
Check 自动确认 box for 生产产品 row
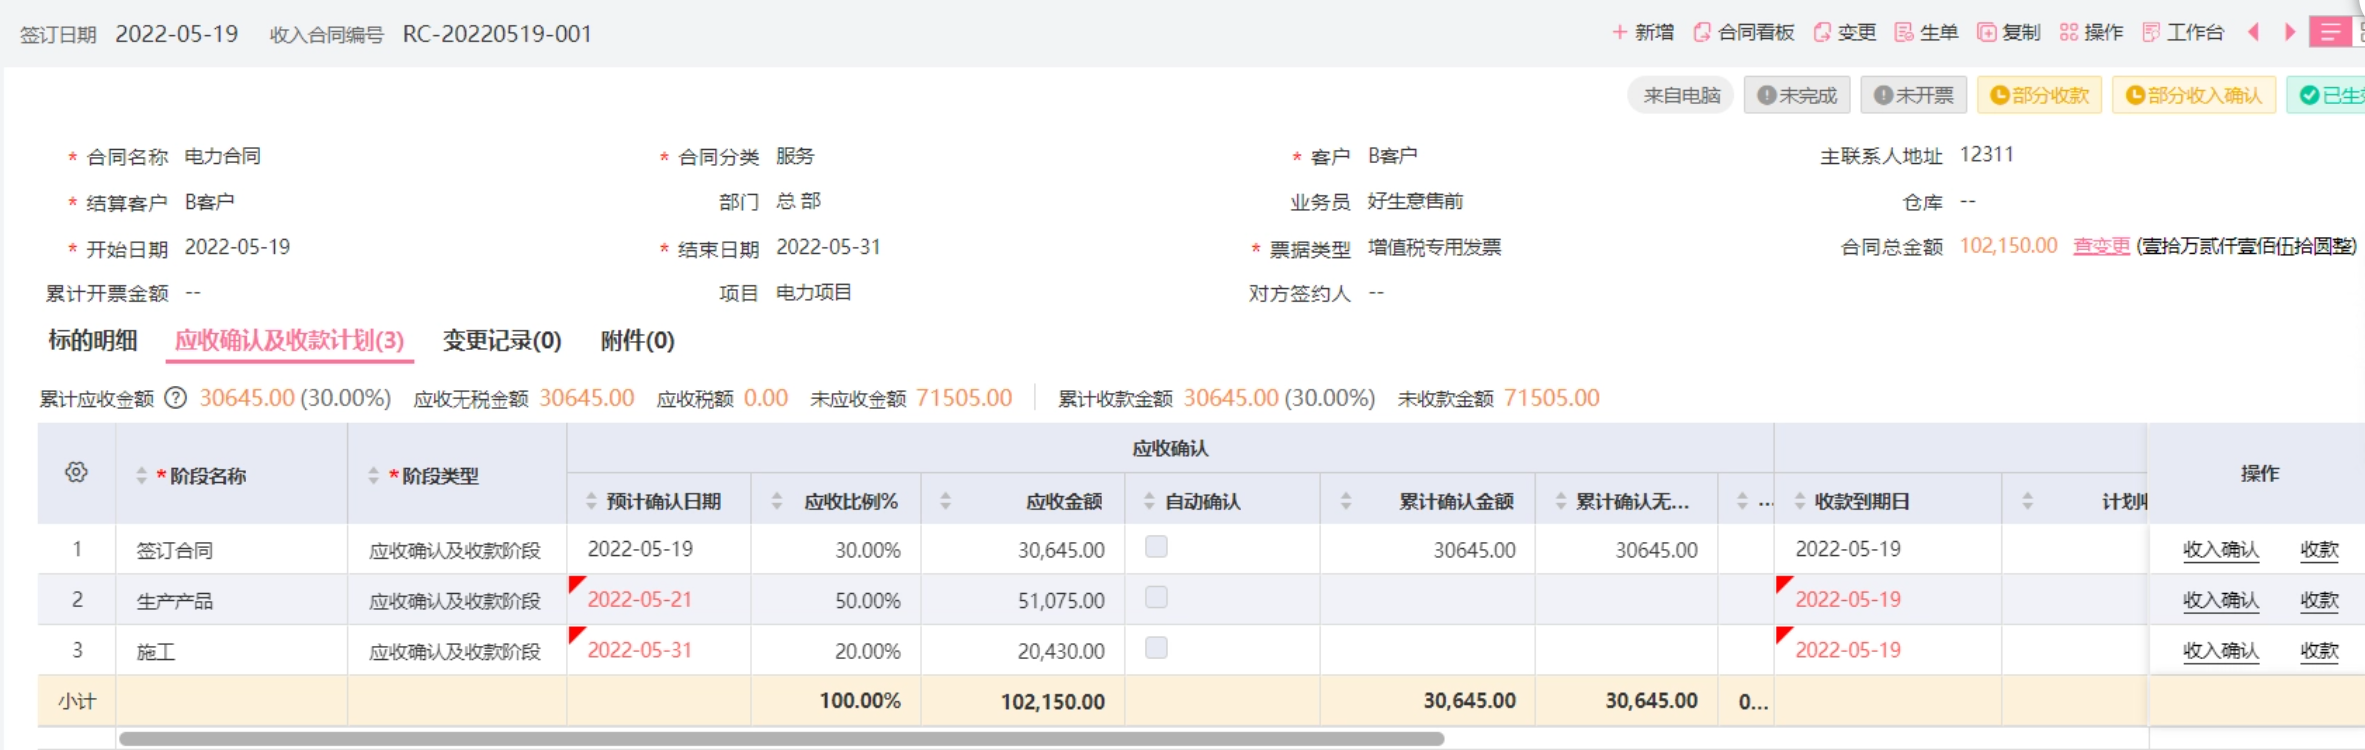(1156, 598)
